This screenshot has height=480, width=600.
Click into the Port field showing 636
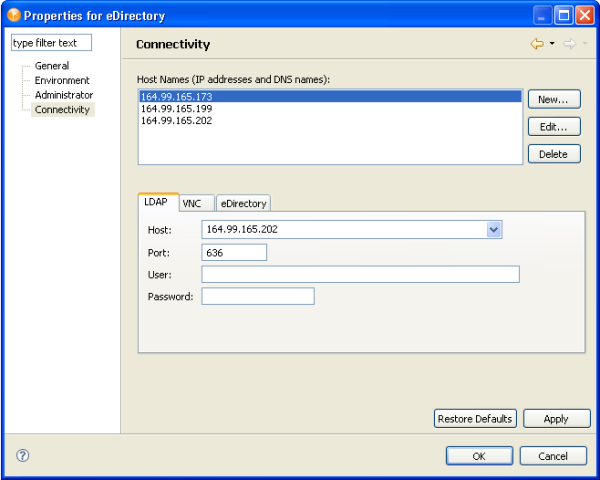tap(234, 253)
